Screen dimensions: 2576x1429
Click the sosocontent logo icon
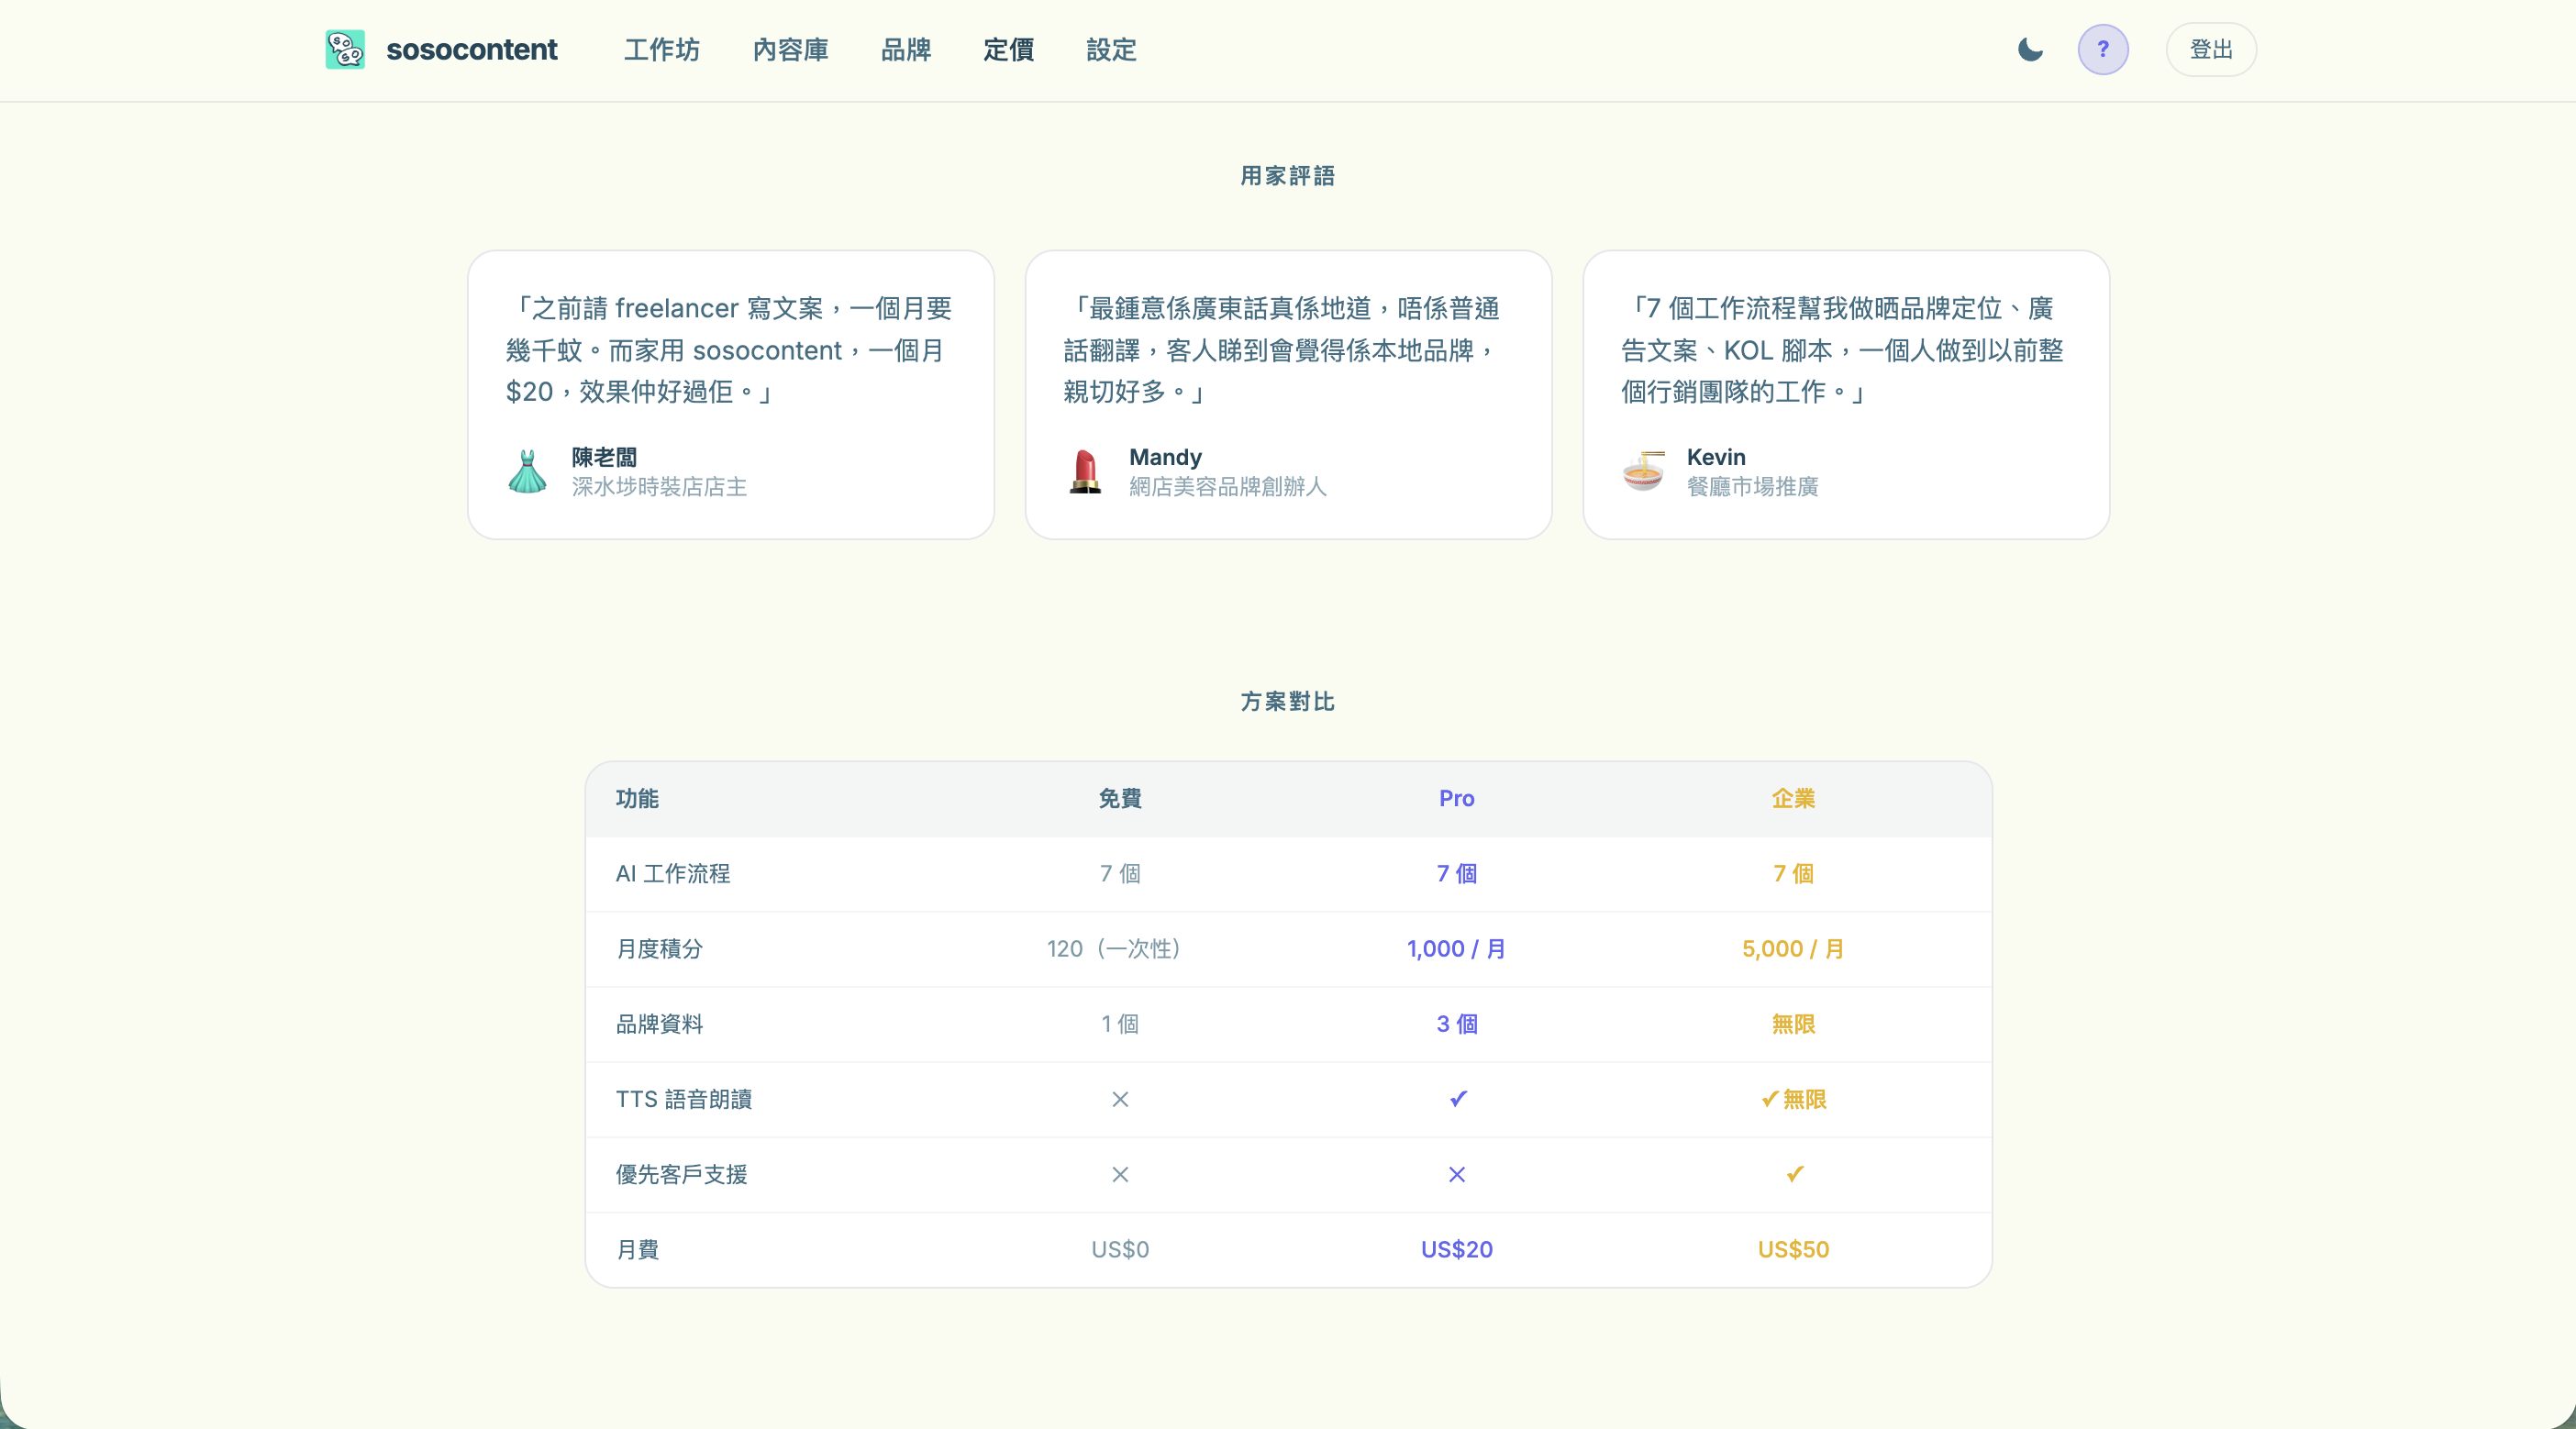[x=345, y=49]
